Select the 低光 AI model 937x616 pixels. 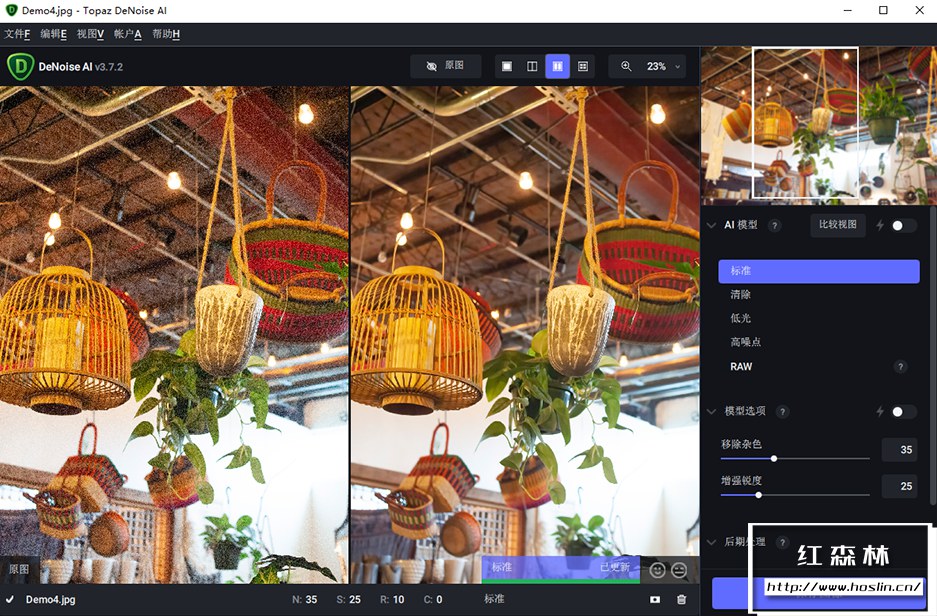(740, 318)
